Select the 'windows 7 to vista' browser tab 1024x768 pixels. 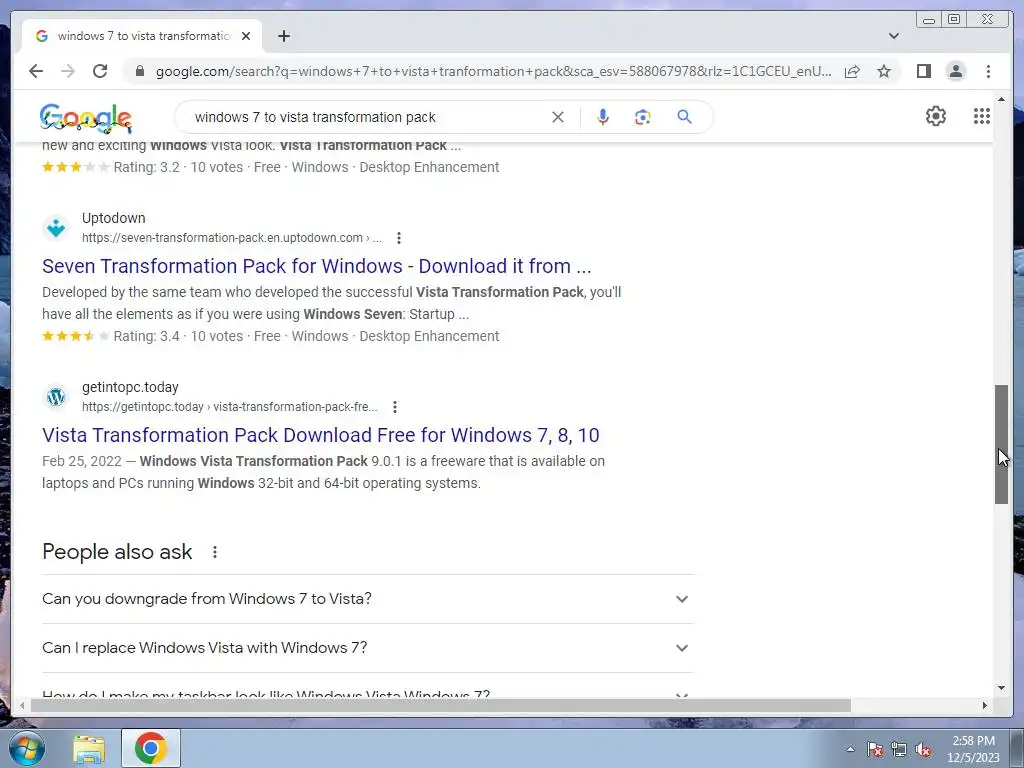tap(142, 36)
